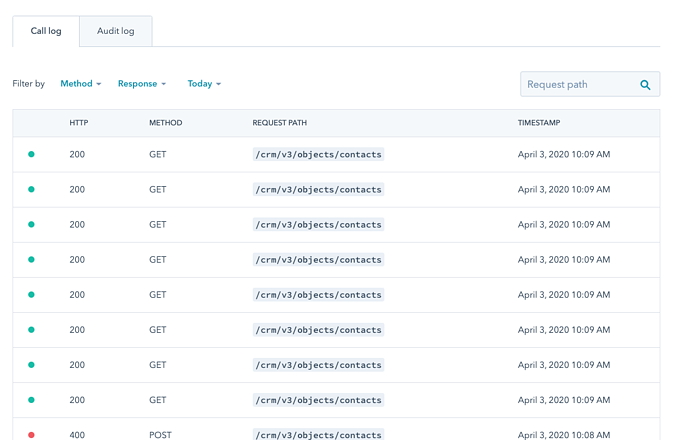Select the Call log tab

click(46, 31)
